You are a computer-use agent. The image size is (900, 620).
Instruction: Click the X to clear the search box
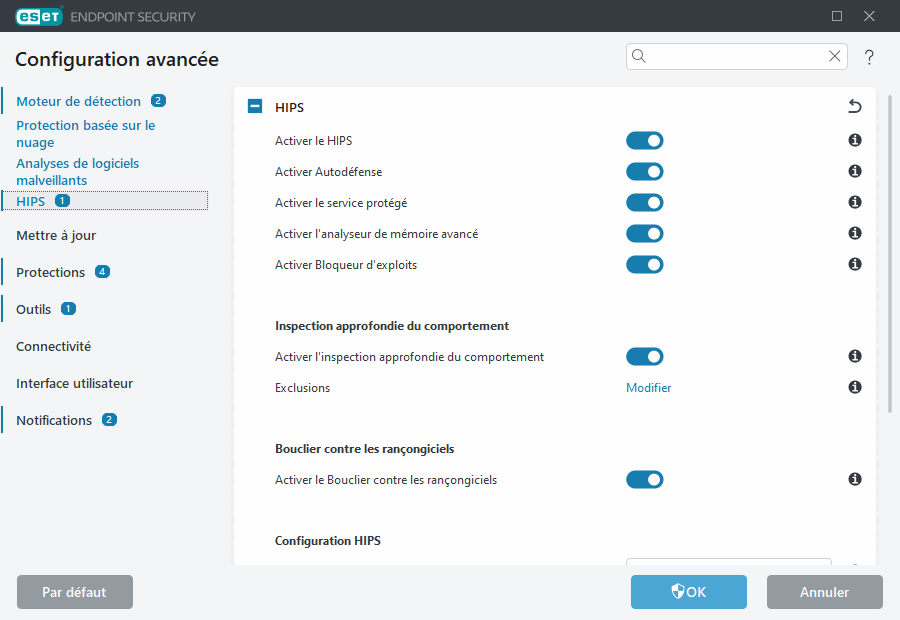coord(834,56)
